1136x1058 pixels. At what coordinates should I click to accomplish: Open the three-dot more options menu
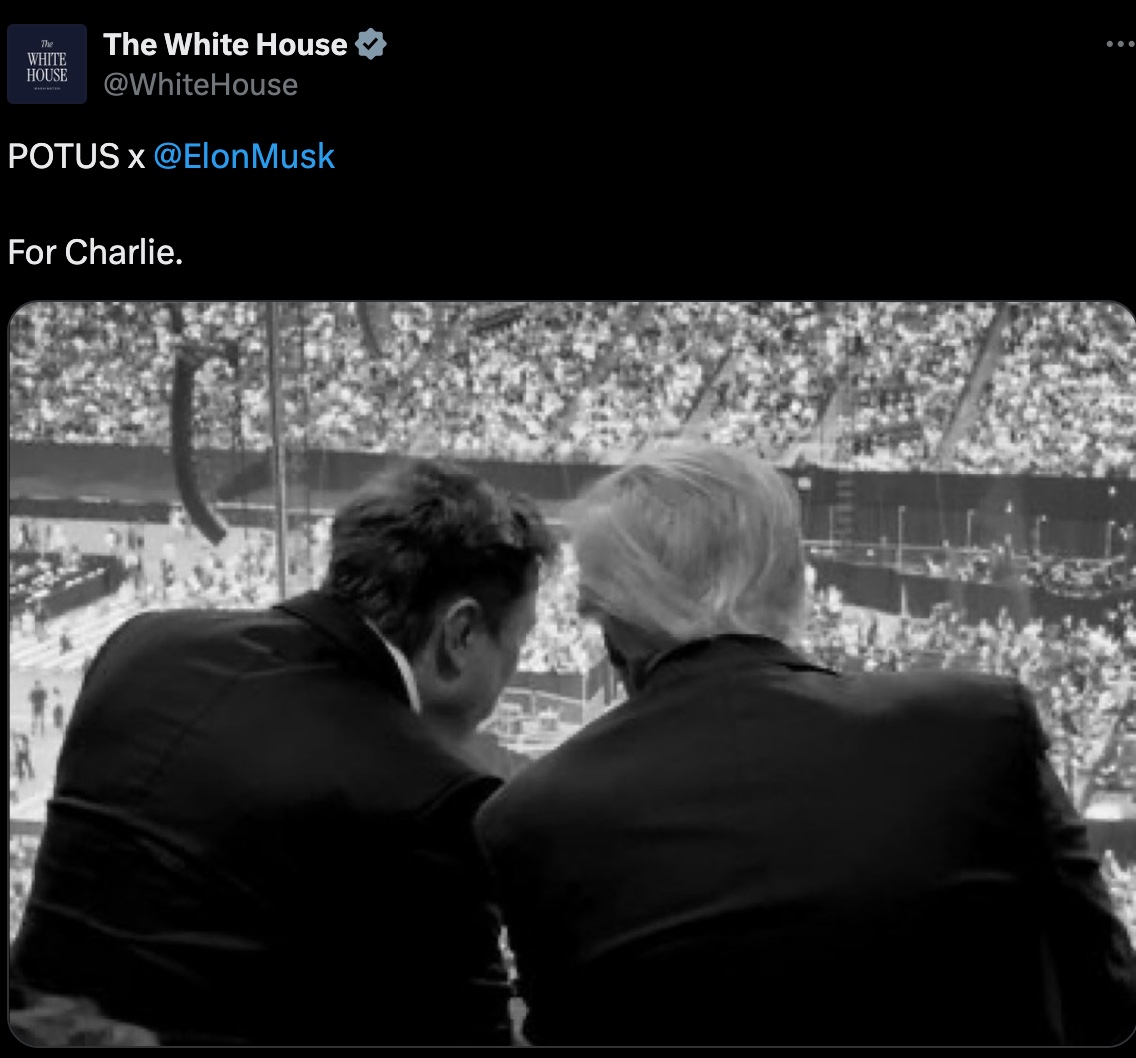1120,44
